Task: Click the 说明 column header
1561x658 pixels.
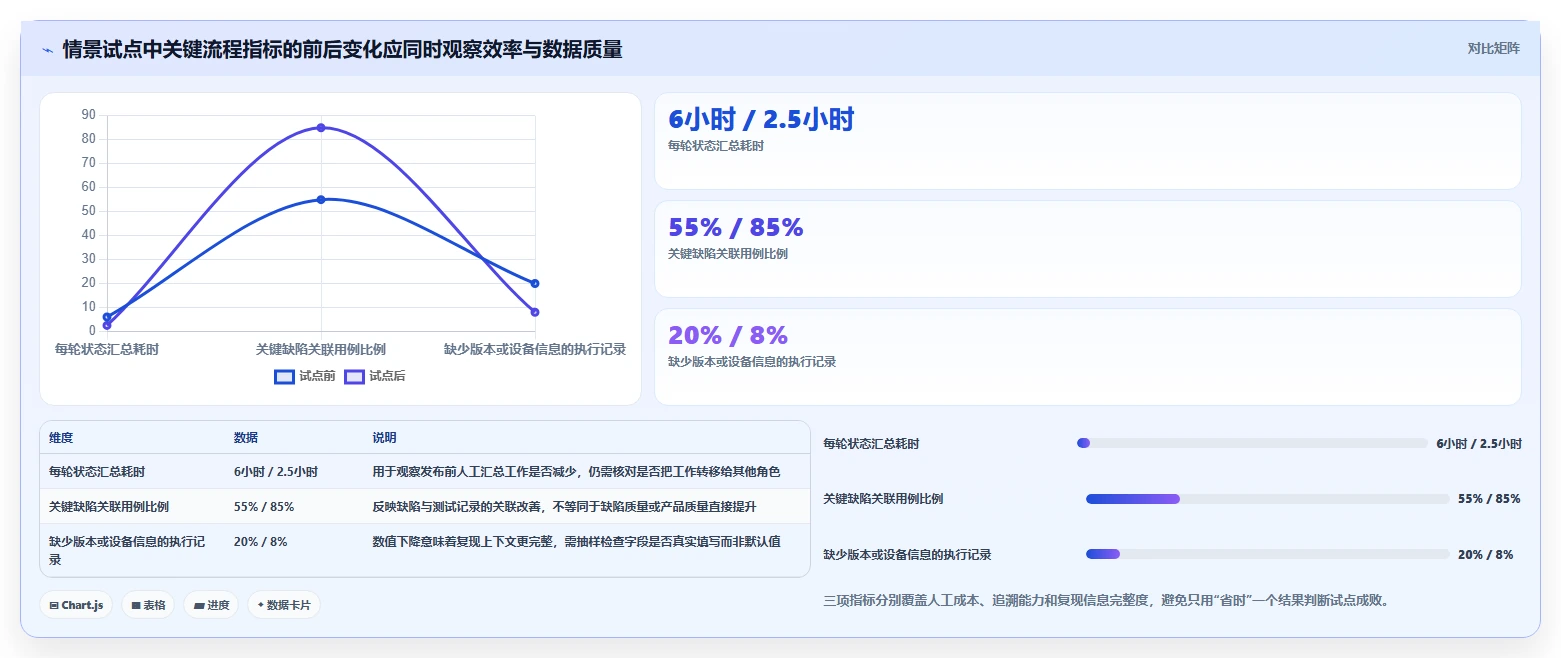Action: click(384, 438)
